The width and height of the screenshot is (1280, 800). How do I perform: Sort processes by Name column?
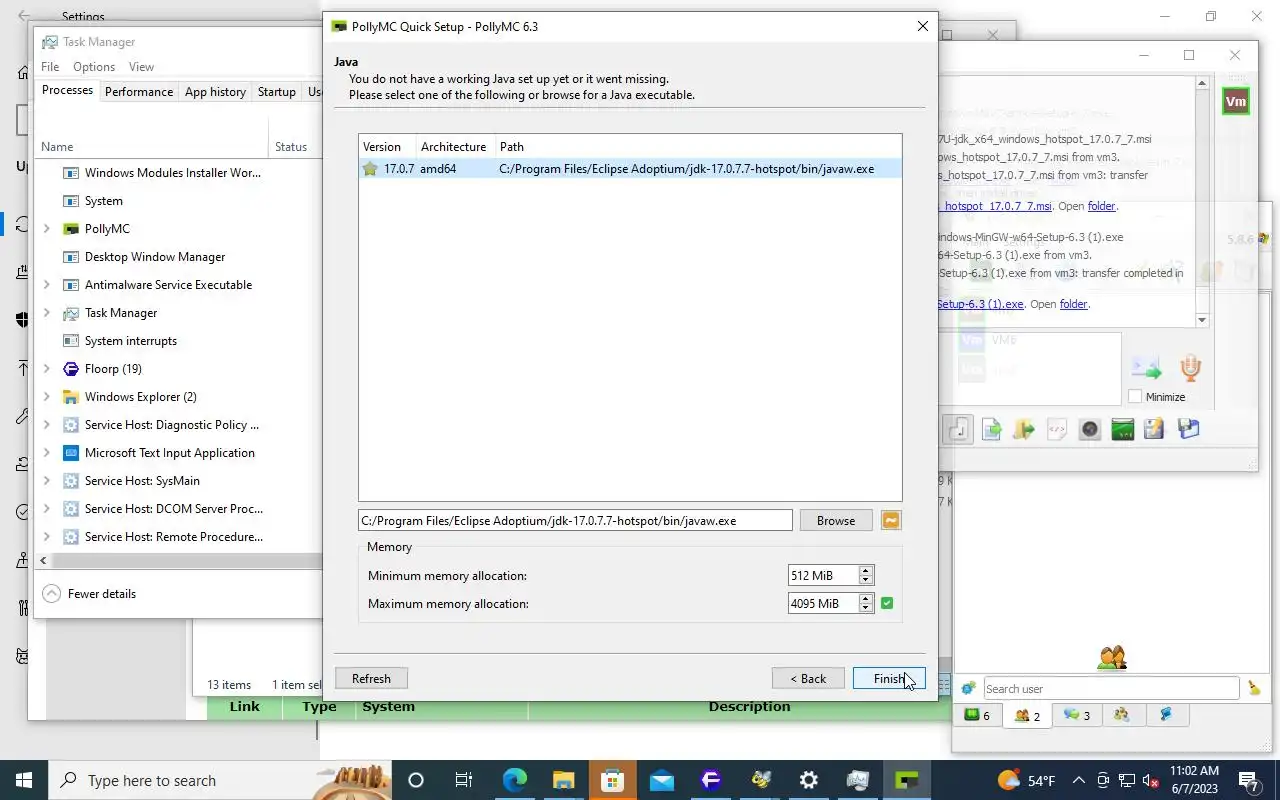click(x=57, y=146)
